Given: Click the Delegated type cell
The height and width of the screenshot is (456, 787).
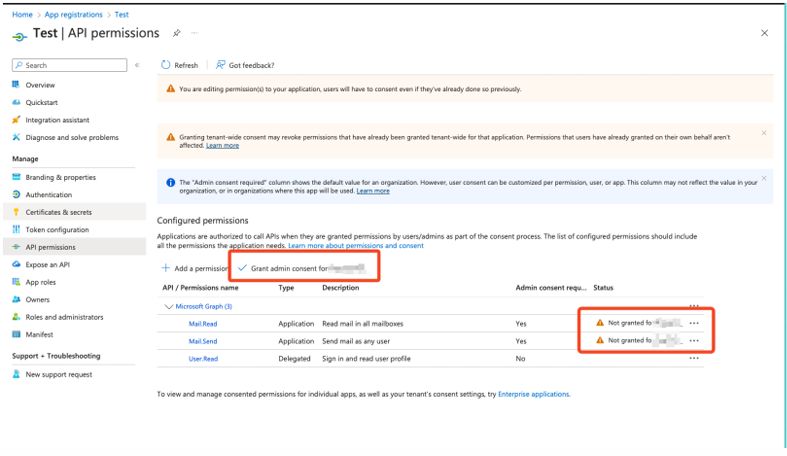Looking at the screenshot, I should (x=294, y=359).
